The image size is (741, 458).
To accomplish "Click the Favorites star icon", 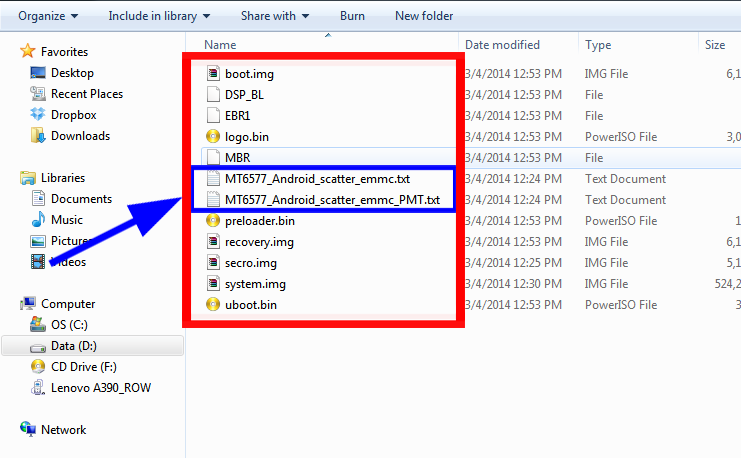I will [x=28, y=51].
